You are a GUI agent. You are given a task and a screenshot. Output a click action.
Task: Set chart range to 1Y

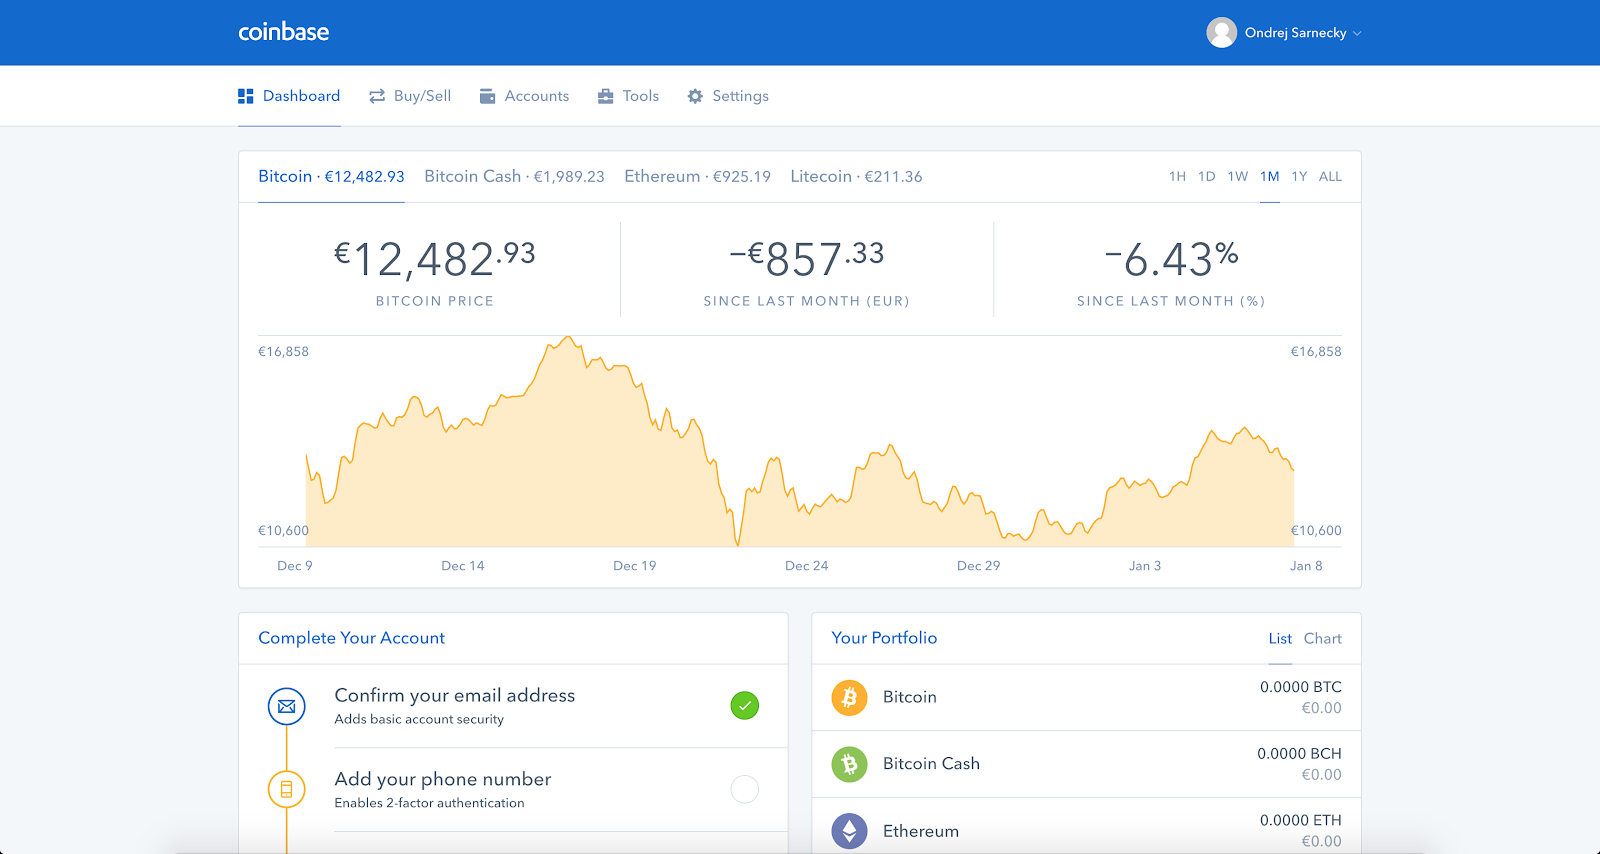[1299, 176]
